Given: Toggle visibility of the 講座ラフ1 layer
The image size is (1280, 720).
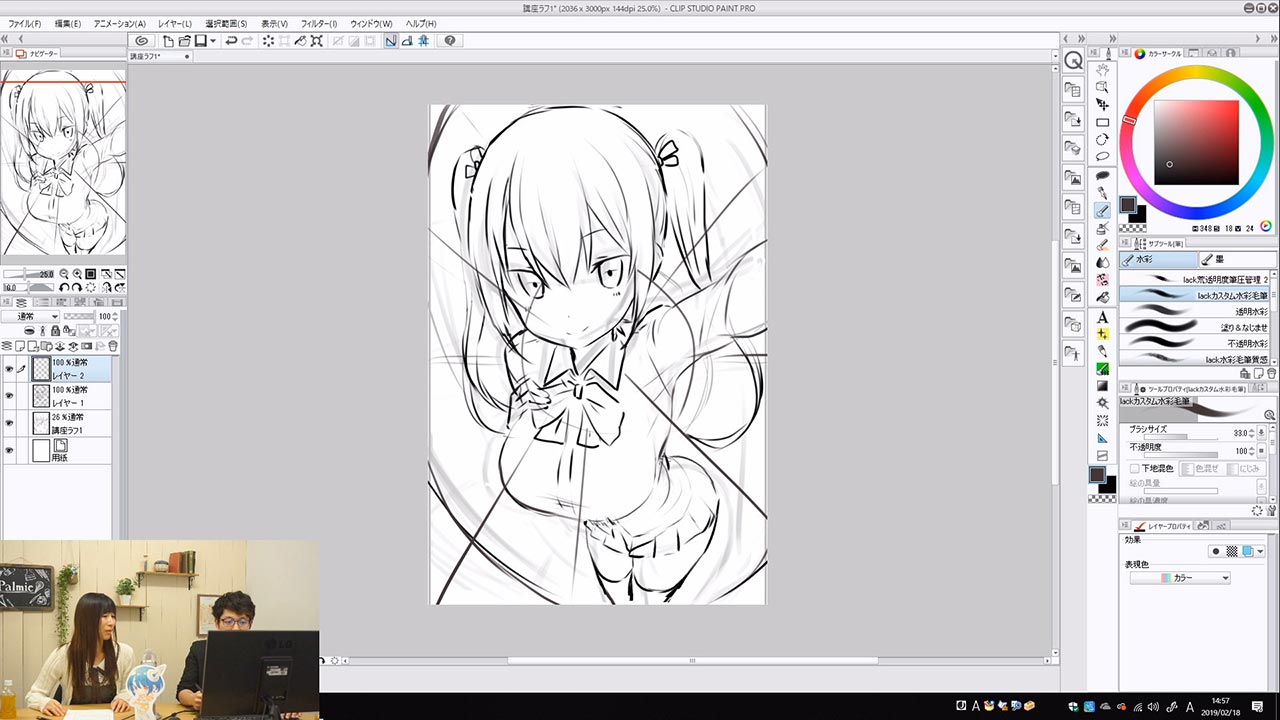Looking at the screenshot, I should pos(9,424).
